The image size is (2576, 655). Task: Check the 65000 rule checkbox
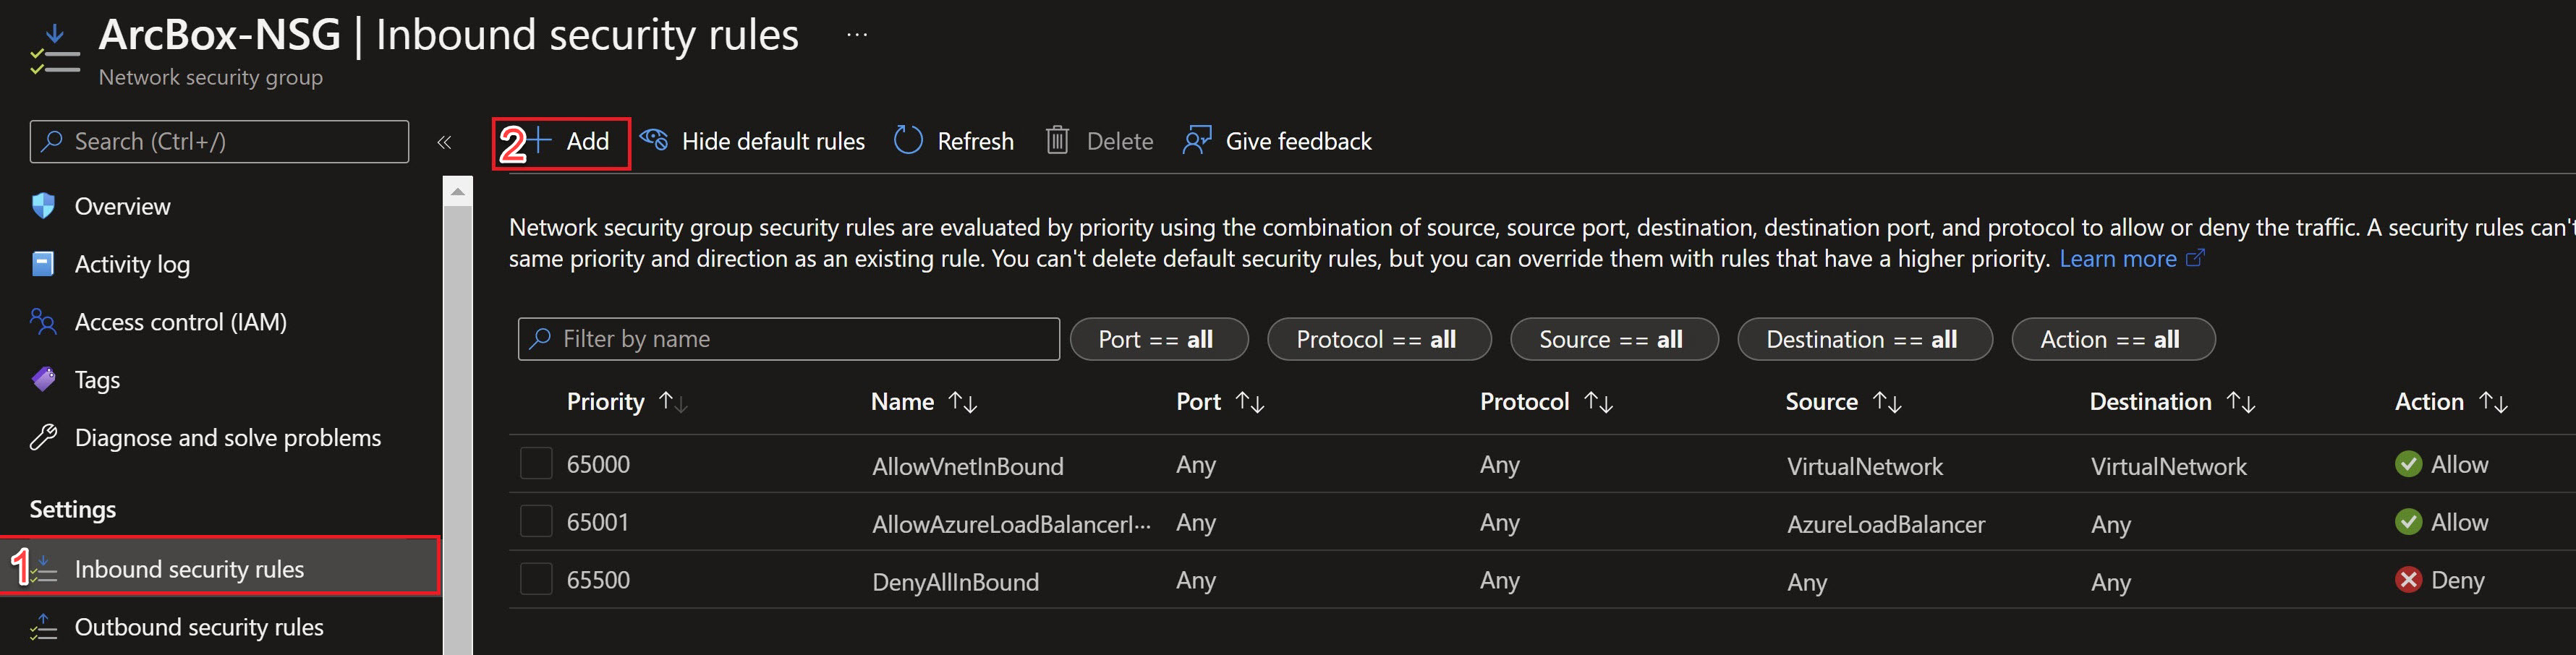[x=536, y=464]
